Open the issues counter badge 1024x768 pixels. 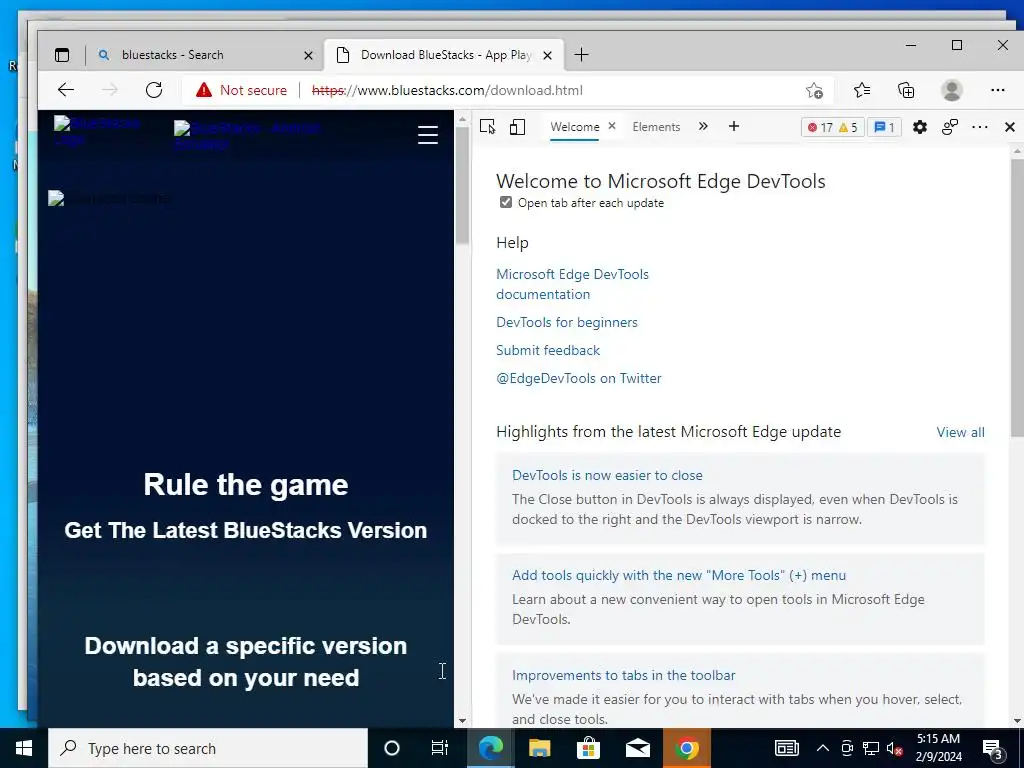tap(885, 127)
